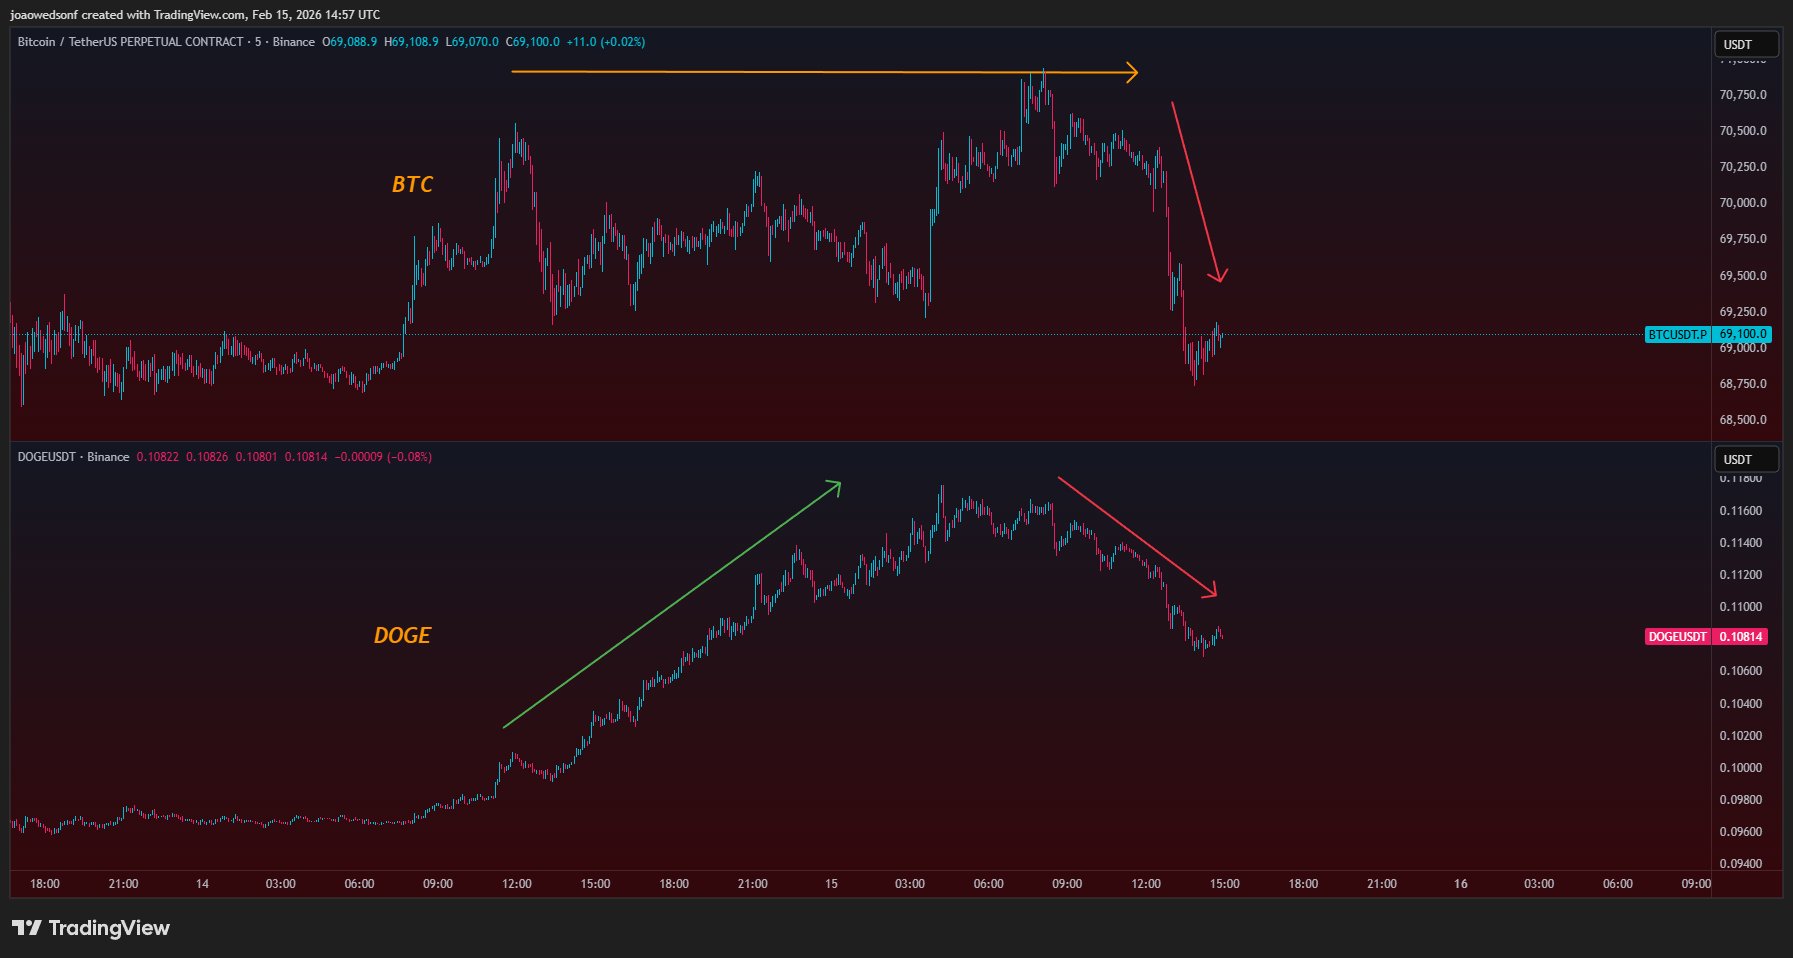This screenshot has height=958, width=1793.
Task: Open the USDT currency selector on DOGE pane
Action: click(1746, 459)
